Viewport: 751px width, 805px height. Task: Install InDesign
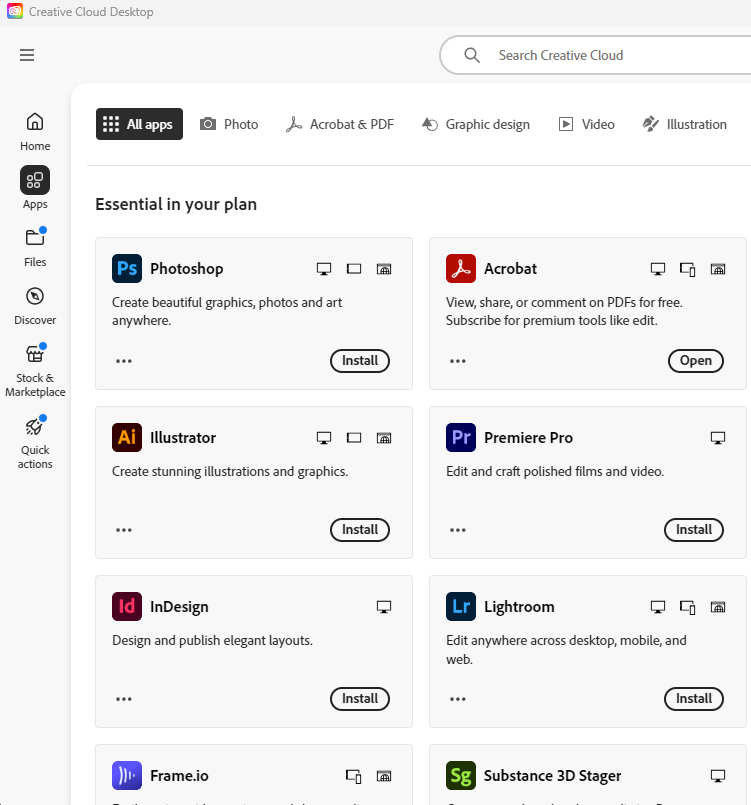(x=360, y=698)
